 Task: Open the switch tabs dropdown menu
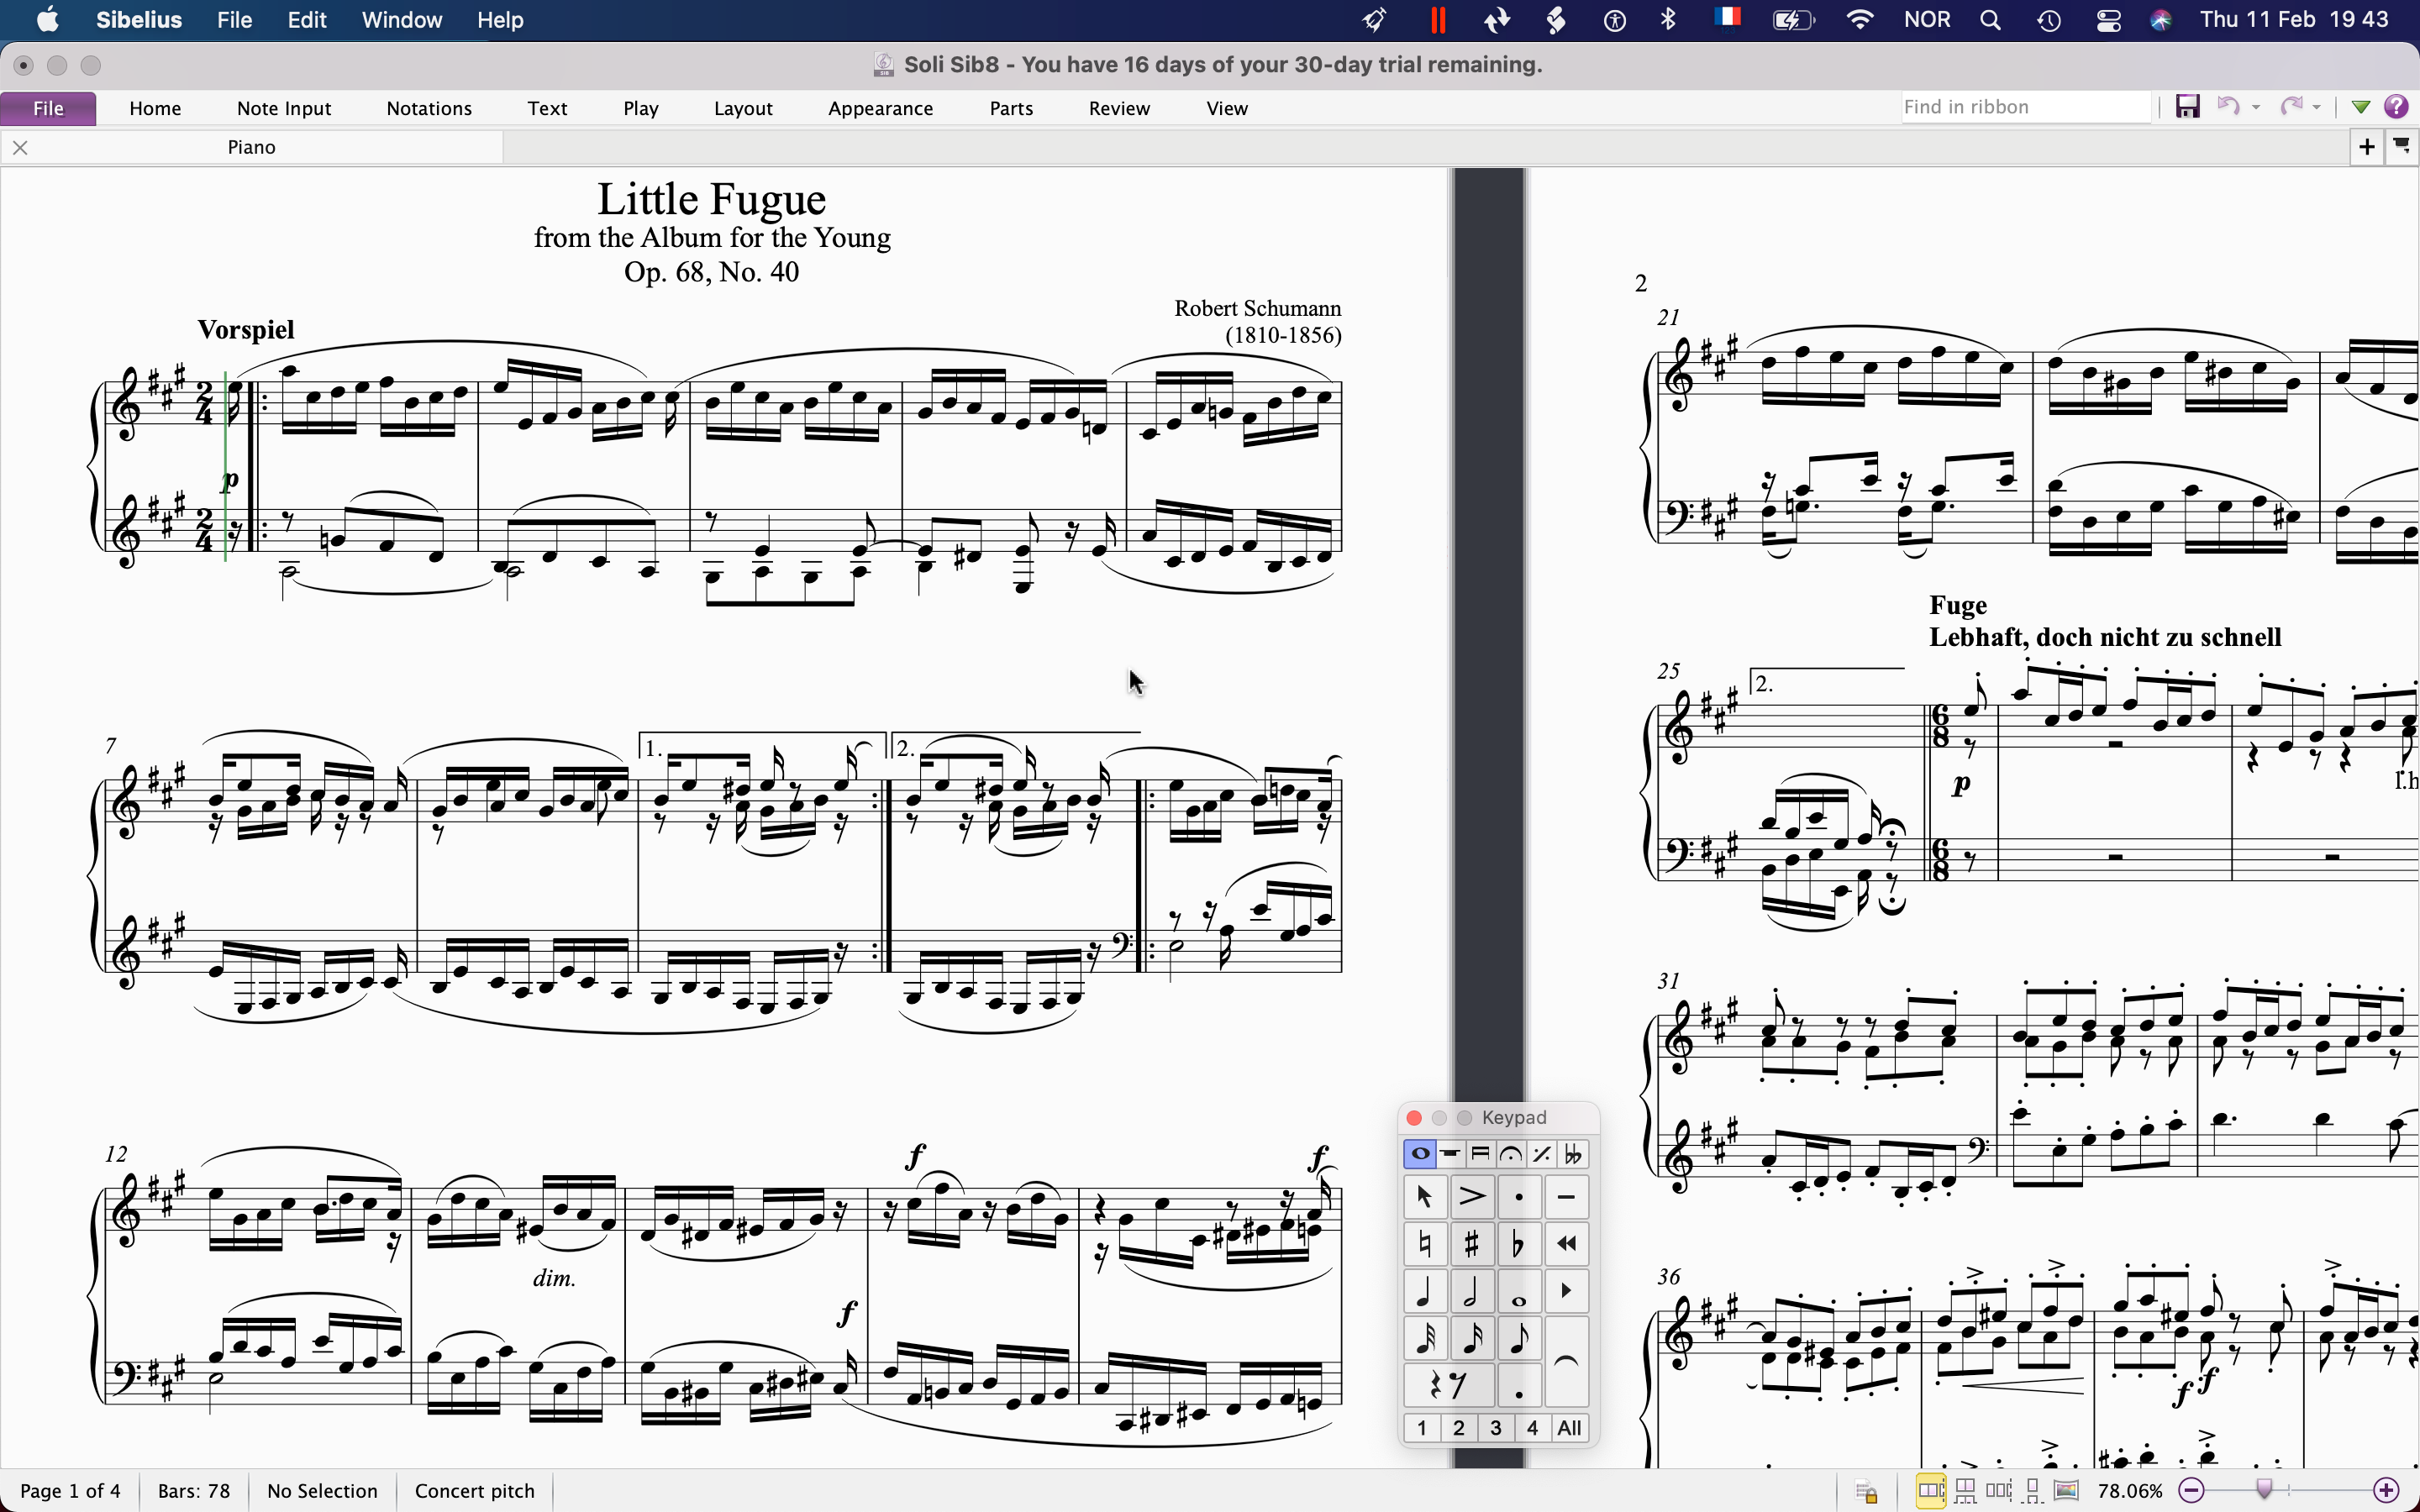[x=2401, y=147]
